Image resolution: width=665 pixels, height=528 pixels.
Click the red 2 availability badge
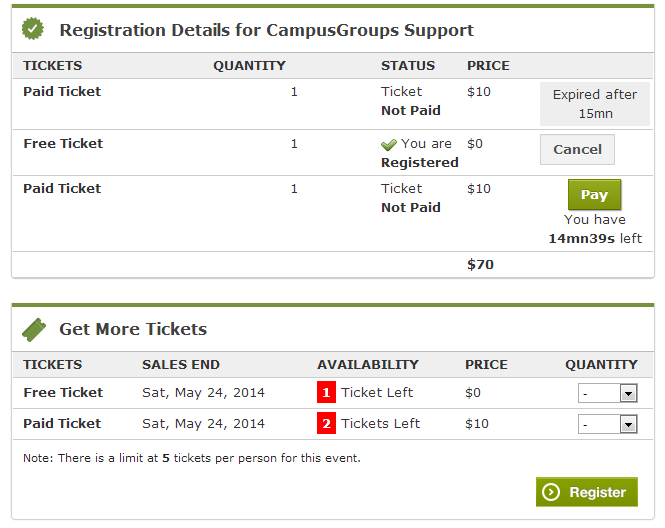[326, 423]
